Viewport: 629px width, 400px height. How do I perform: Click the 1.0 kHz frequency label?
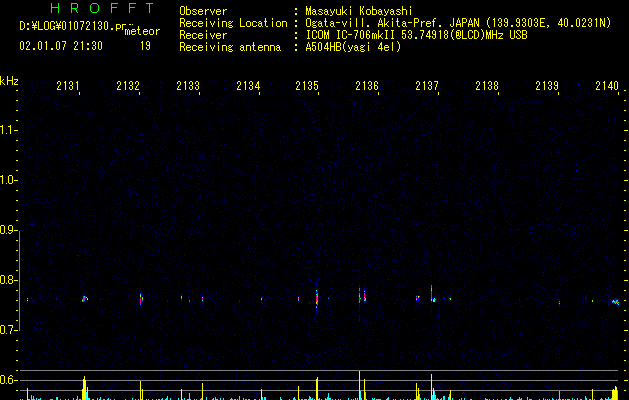[8, 180]
